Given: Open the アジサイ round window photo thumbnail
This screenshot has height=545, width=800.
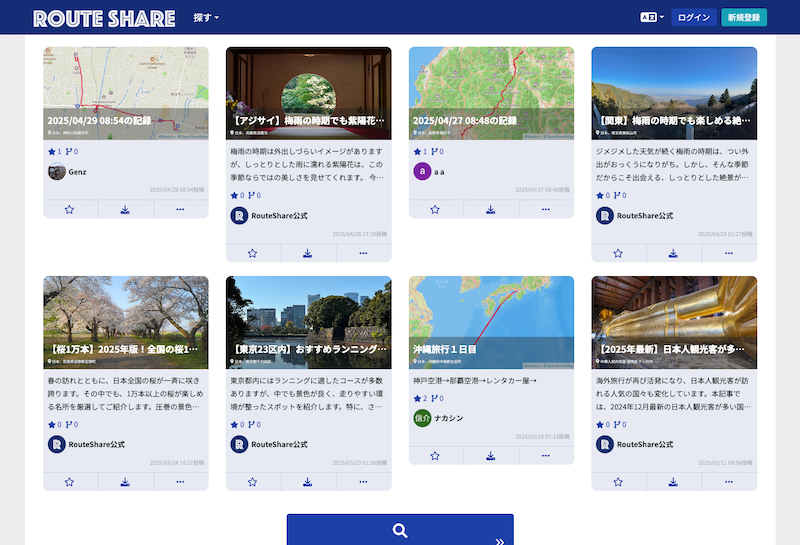Looking at the screenshot, I should click(x=309, y=93).
